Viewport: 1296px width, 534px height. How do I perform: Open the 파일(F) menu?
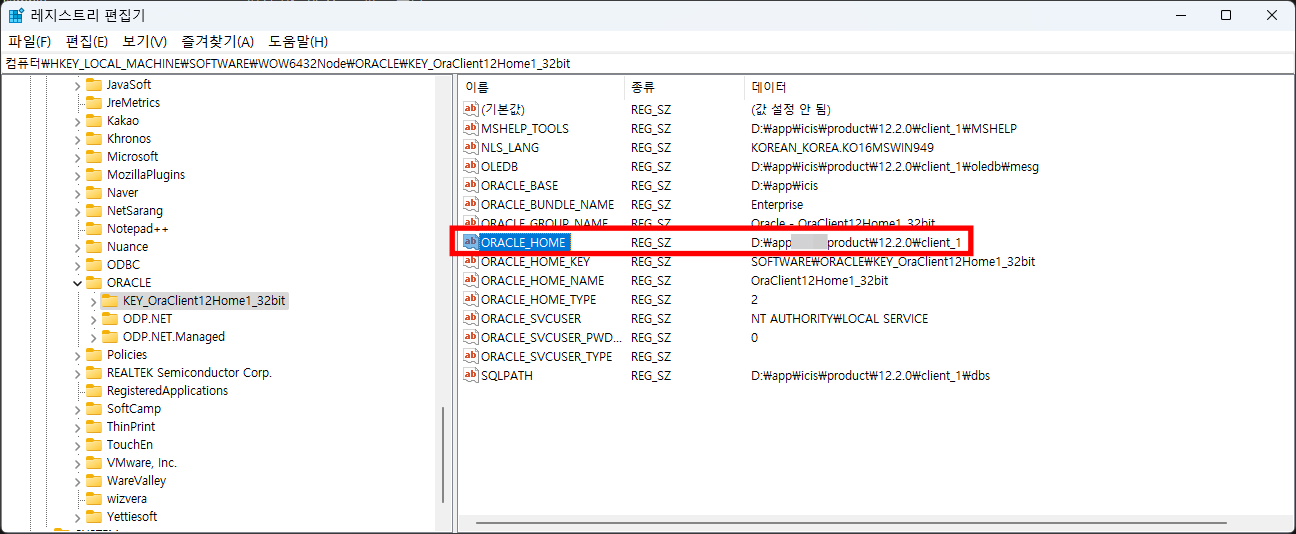point(29,41)
